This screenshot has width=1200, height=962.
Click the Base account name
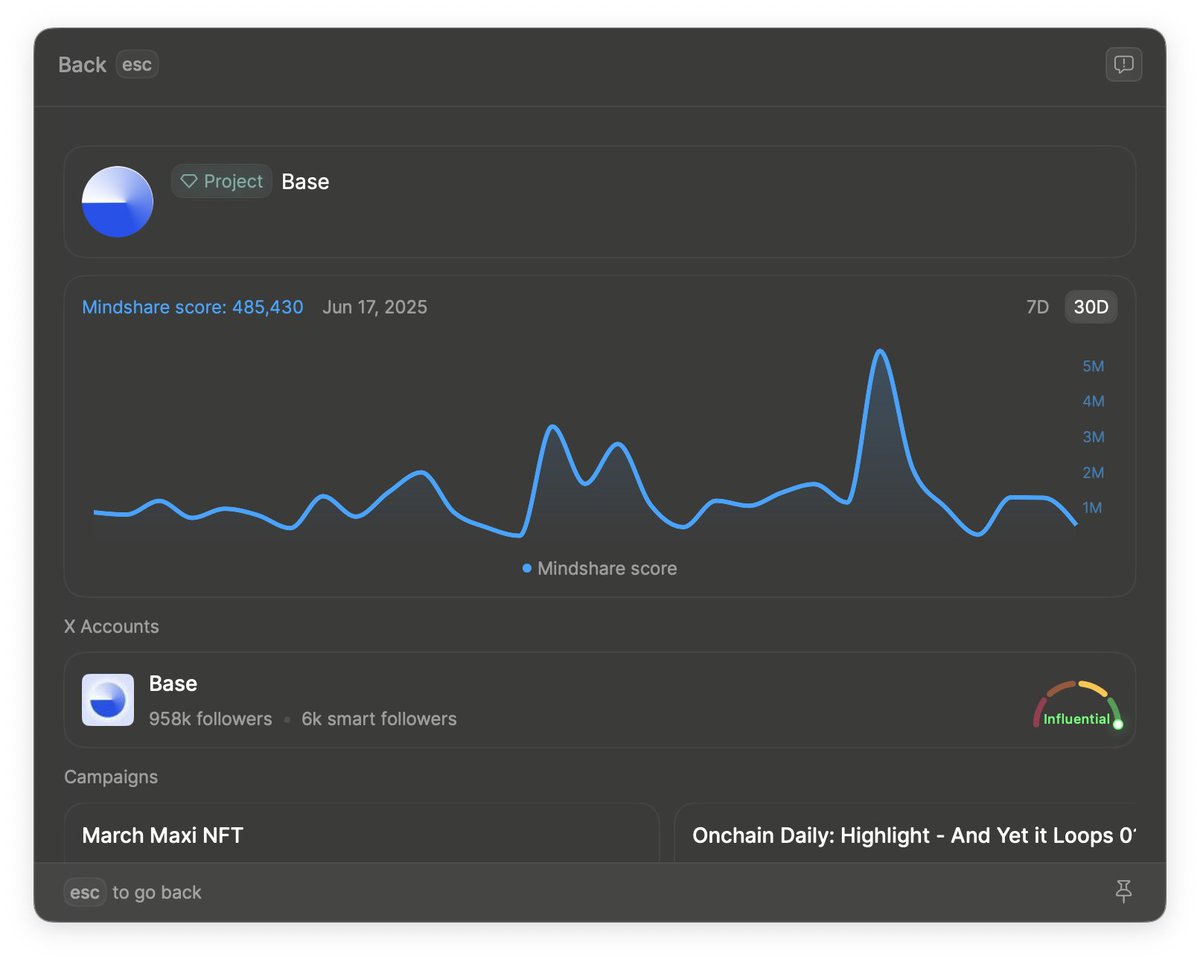click(x=173, y=684)
